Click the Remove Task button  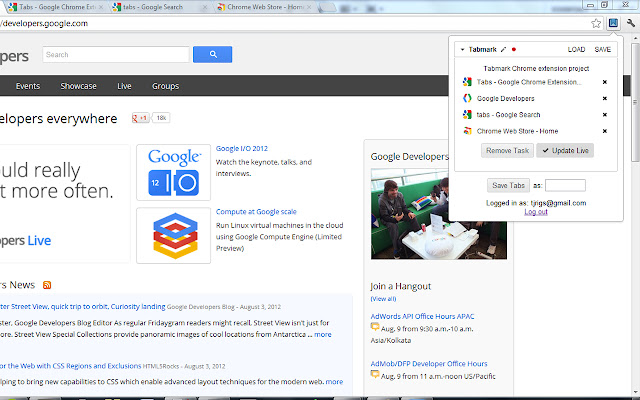pos(507,151)
